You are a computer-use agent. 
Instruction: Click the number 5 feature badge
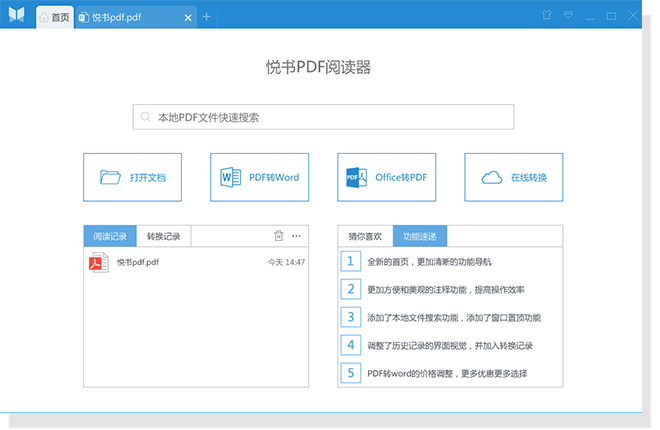(351, 373)
